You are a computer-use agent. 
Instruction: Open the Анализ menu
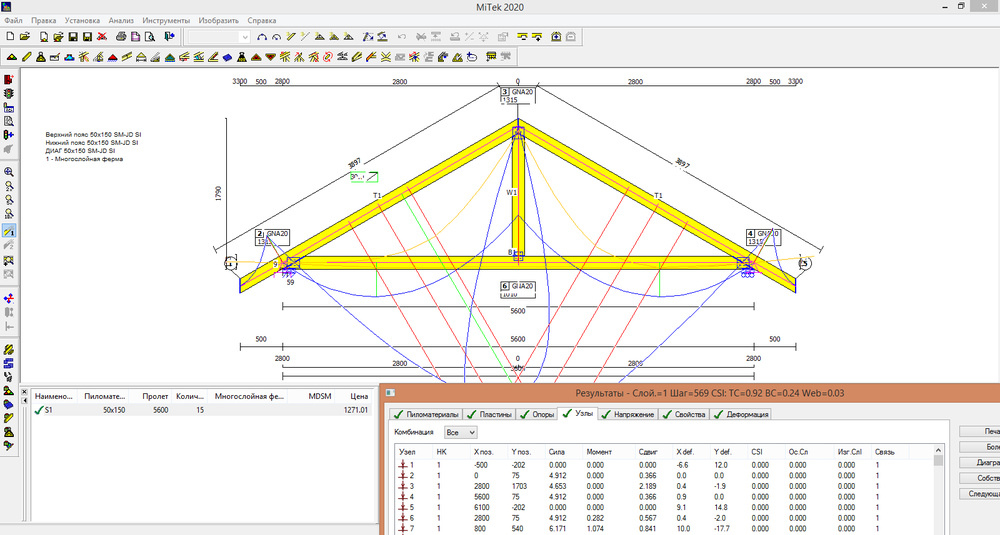click(x=121, y=20)
